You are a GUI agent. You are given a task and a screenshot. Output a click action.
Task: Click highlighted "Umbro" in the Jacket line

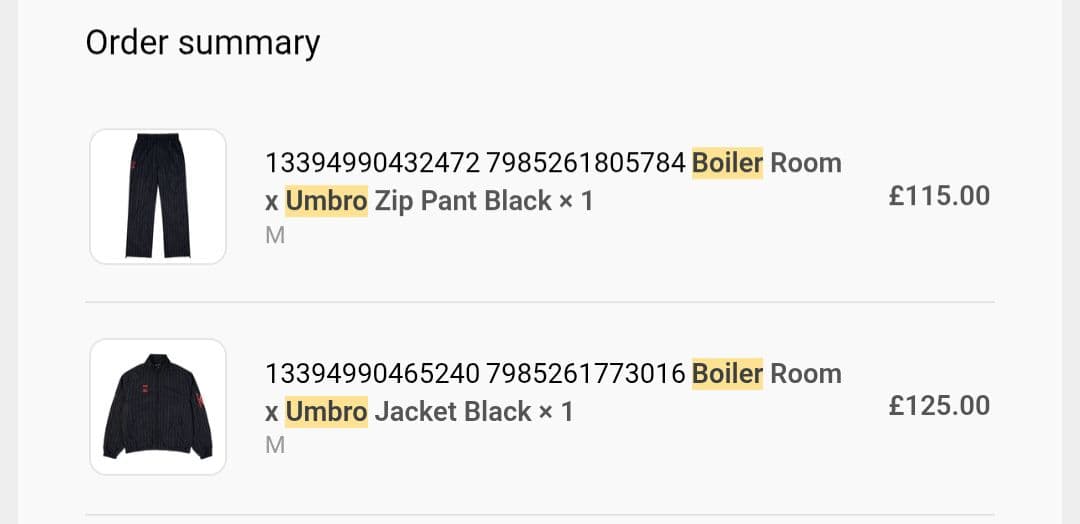[326, 412]
